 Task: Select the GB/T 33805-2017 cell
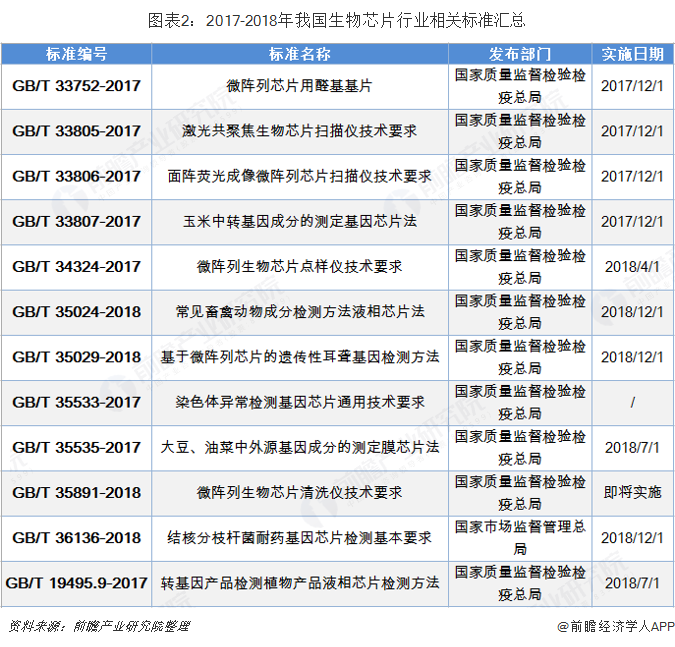(76, 131)
